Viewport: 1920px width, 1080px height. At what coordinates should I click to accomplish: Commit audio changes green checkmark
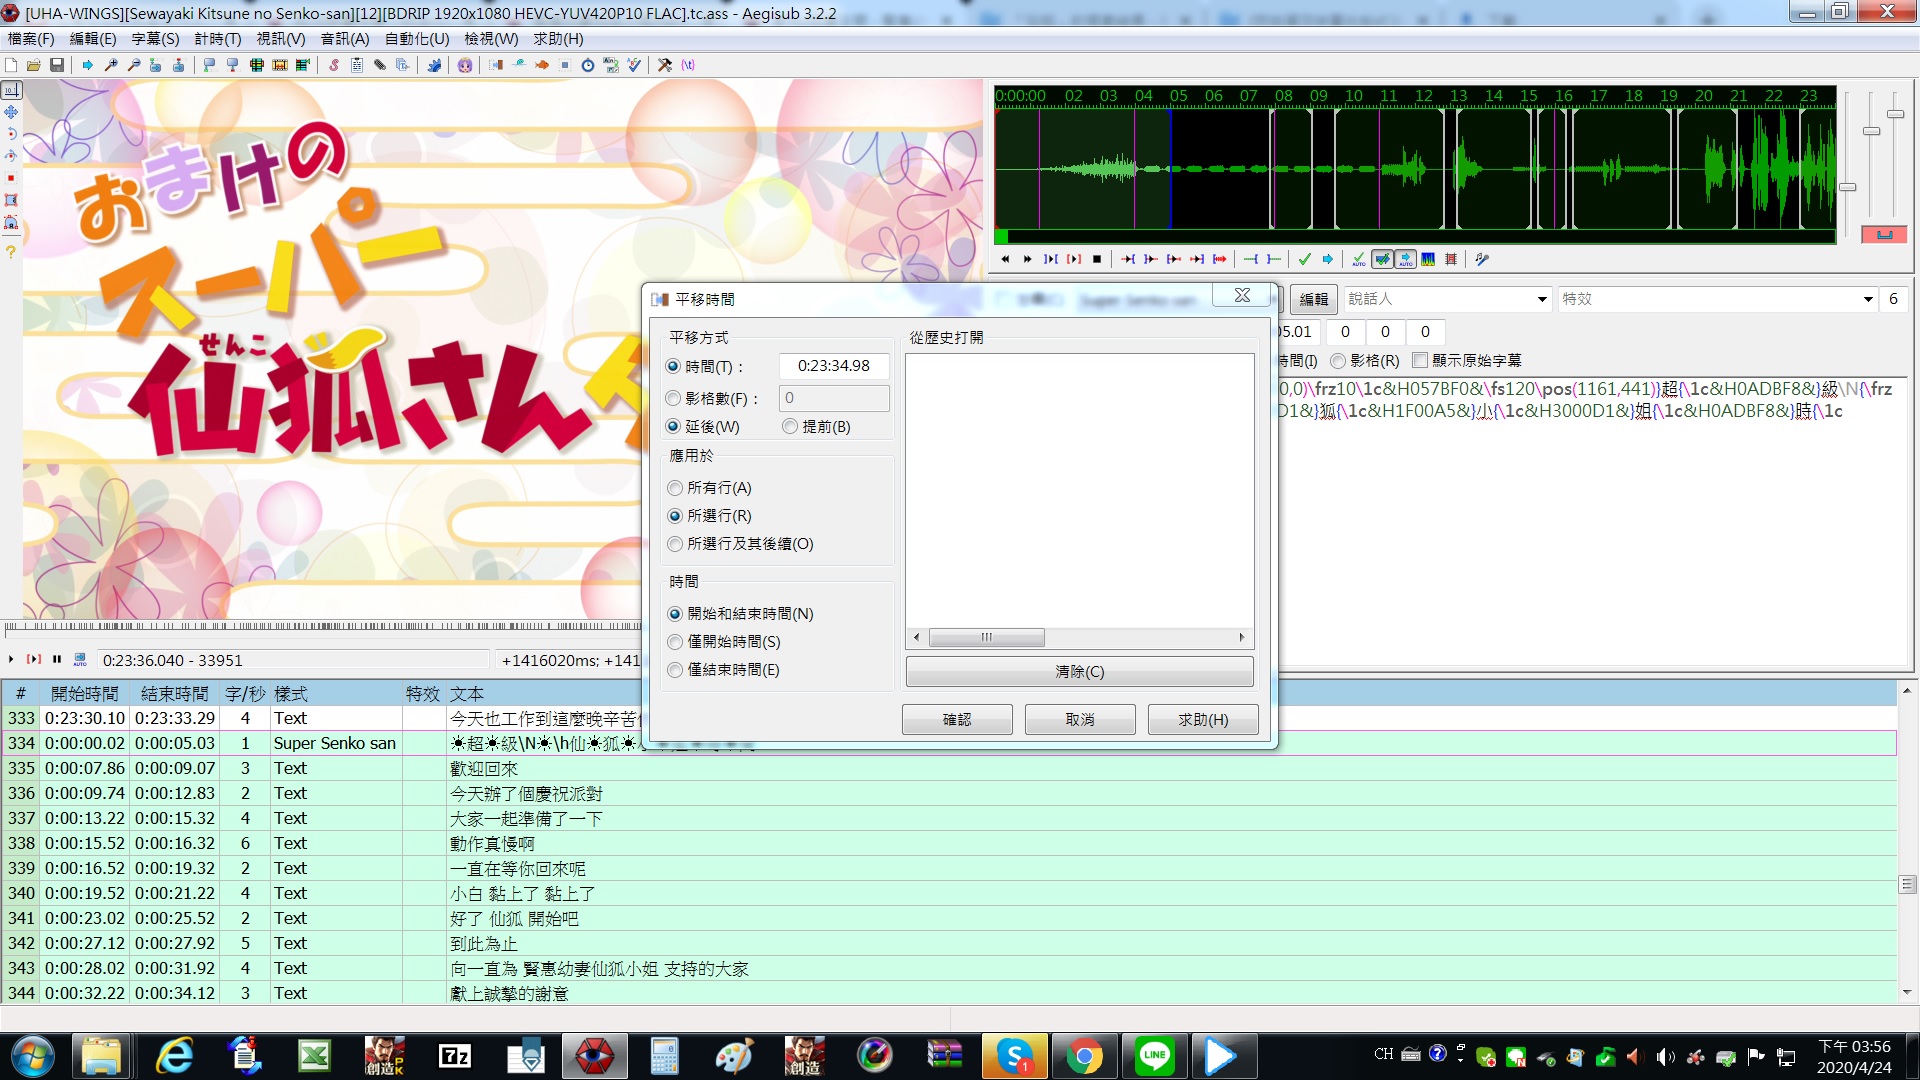(1304, 259)
